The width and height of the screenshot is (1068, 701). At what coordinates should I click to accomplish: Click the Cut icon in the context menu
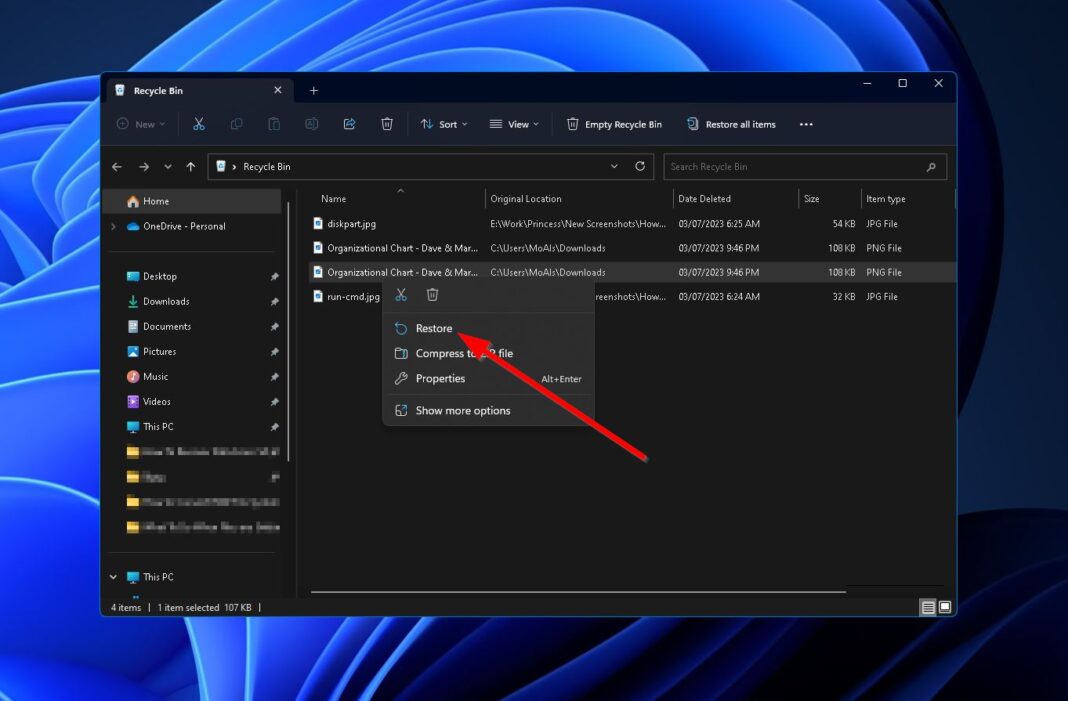point(400,294)
